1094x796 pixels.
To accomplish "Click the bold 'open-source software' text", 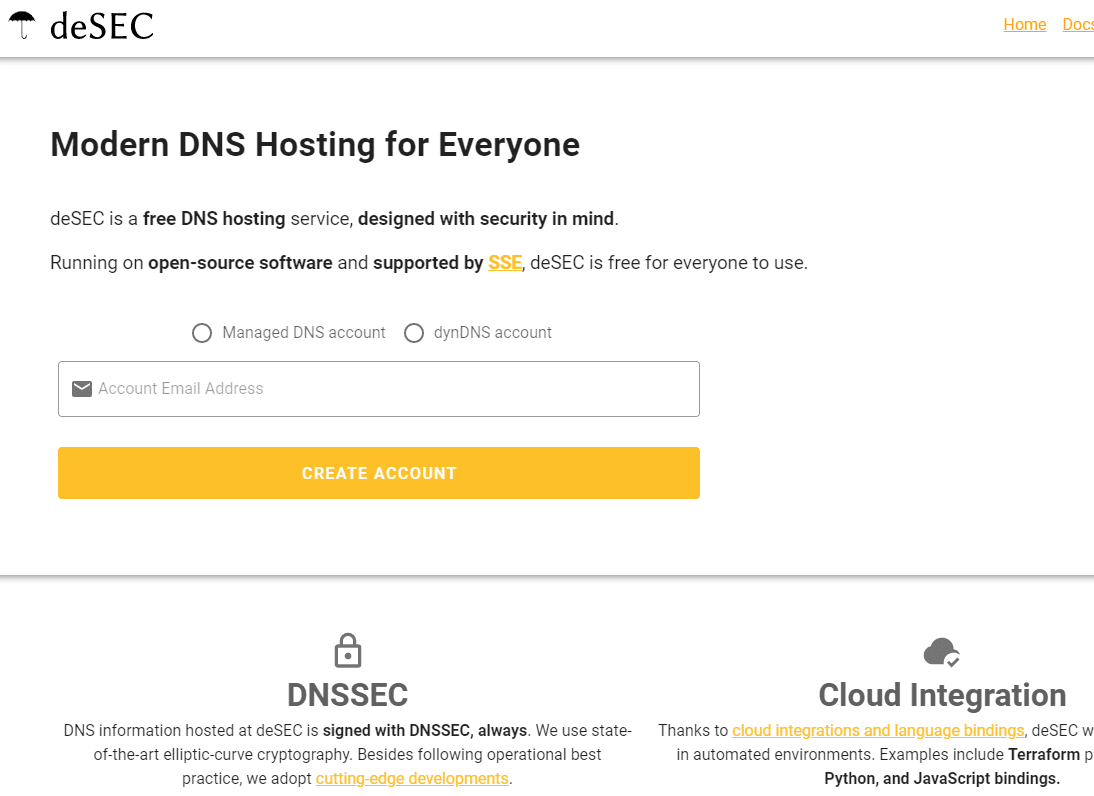I will tap(240, 264).
